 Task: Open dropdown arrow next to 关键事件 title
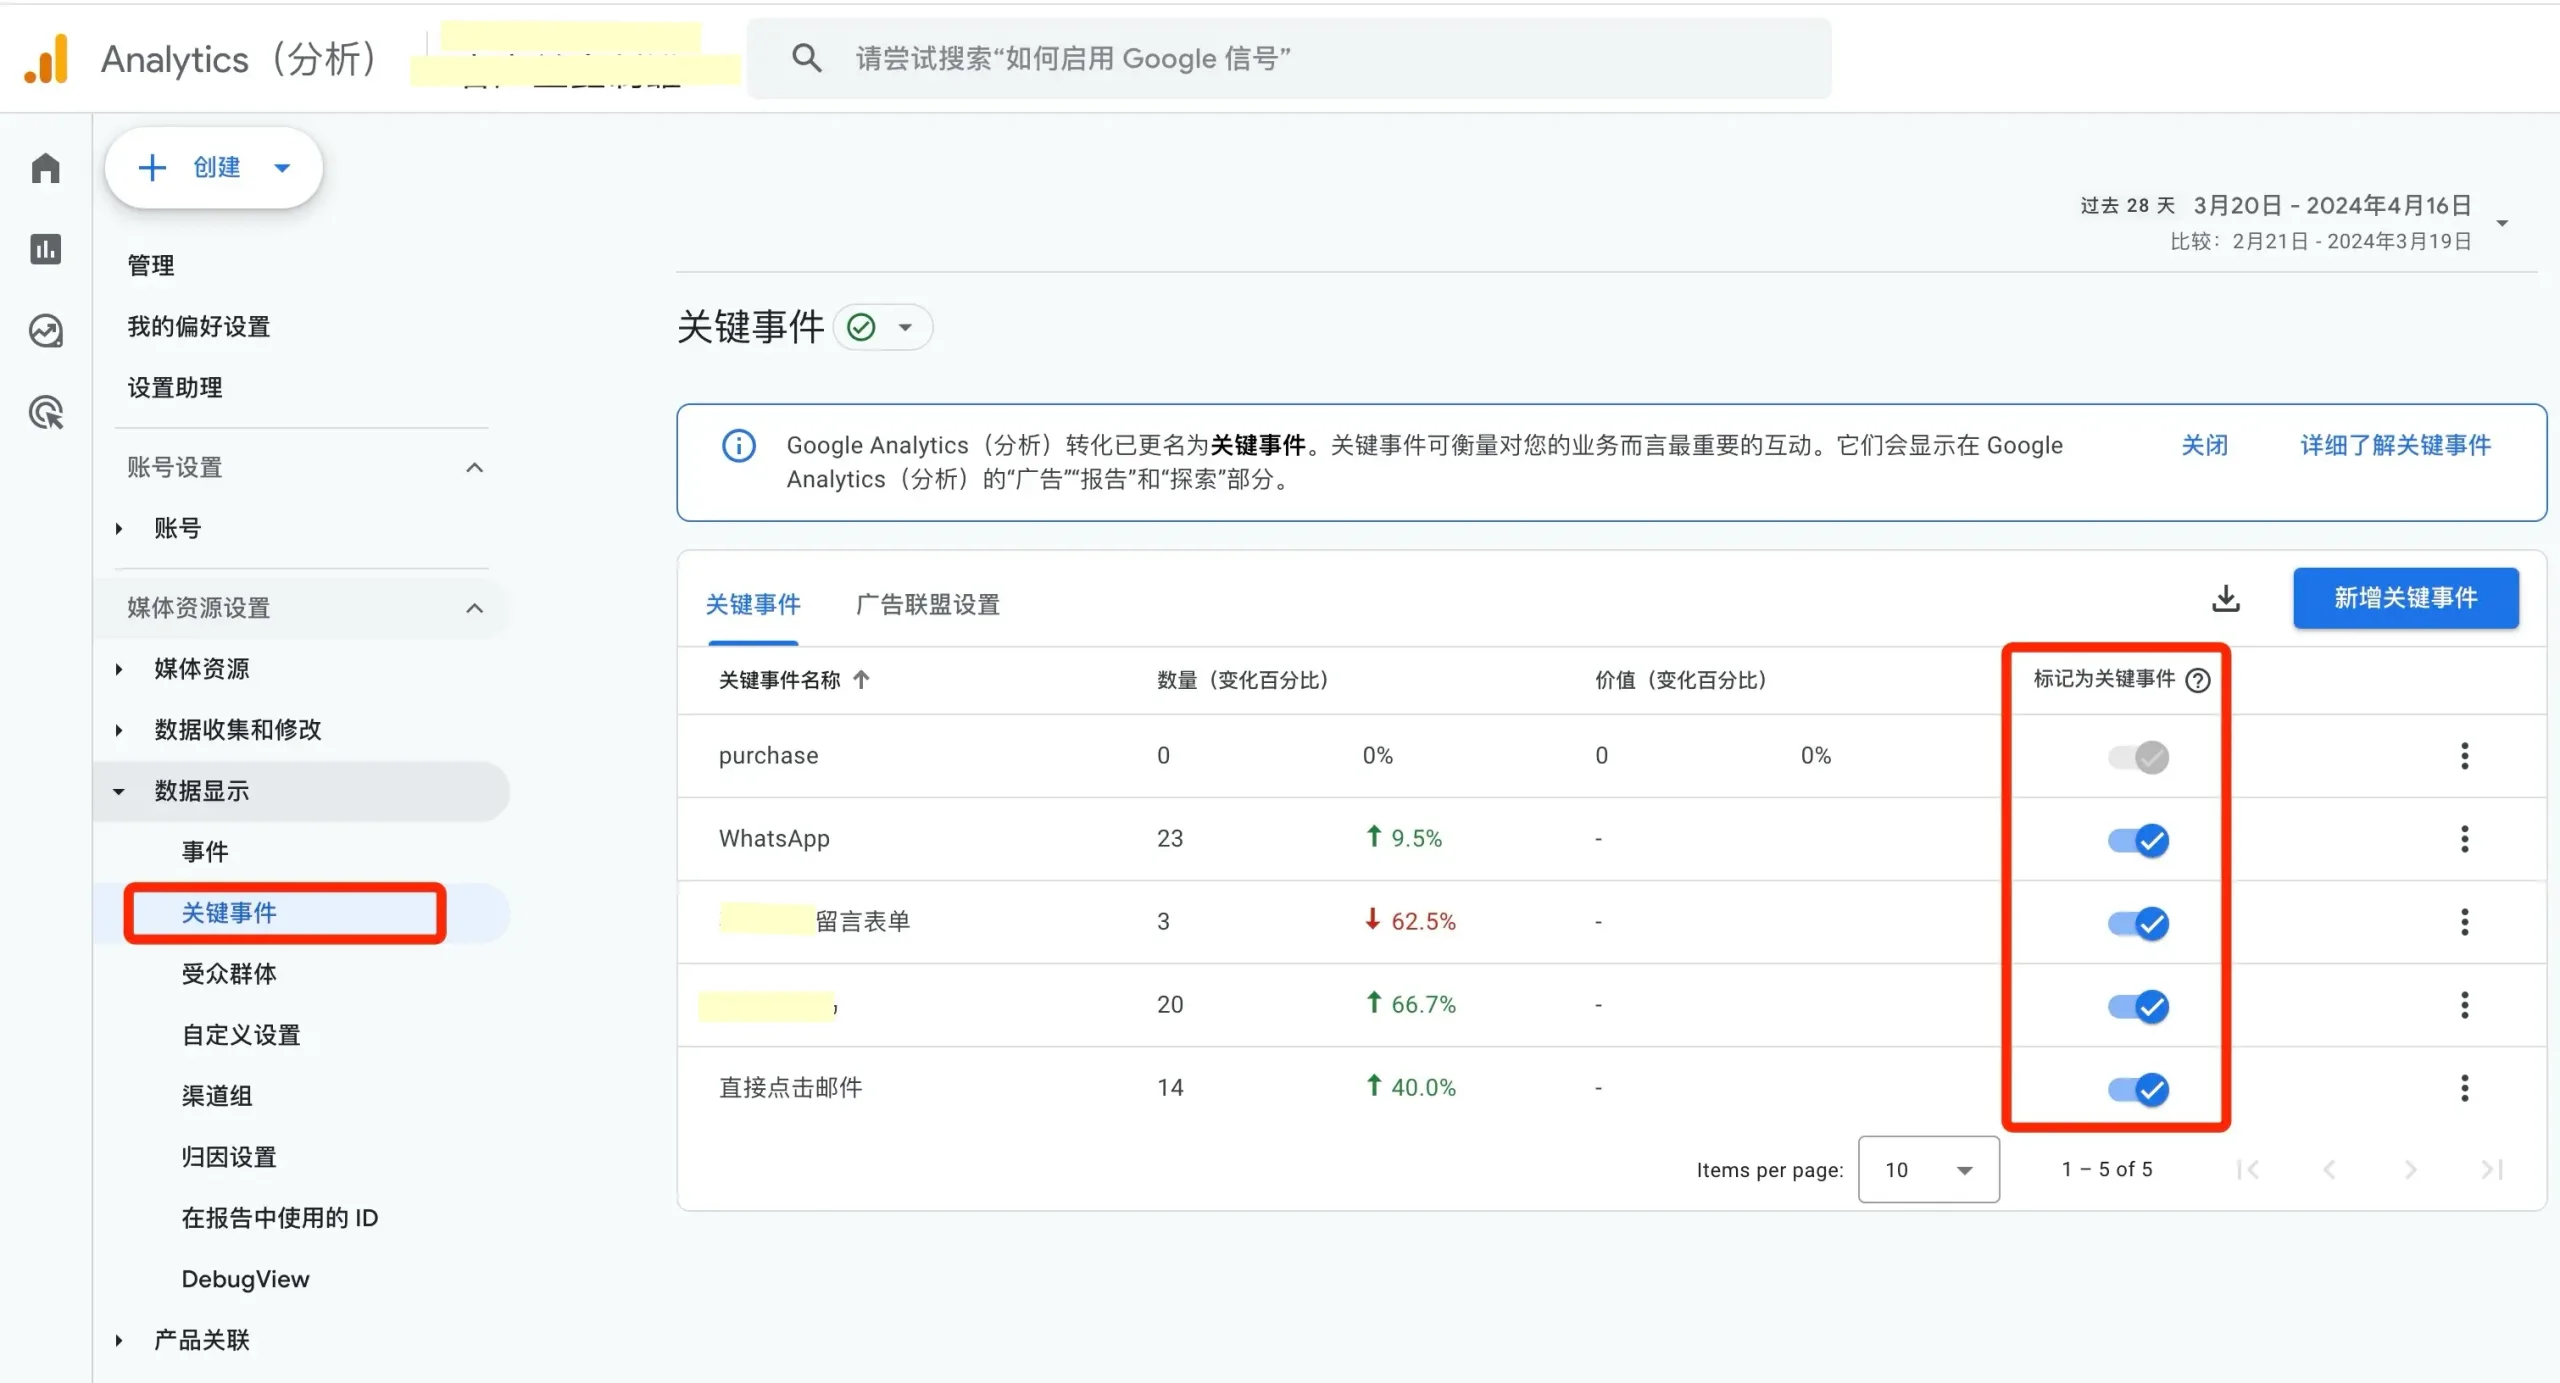(905, 327)
